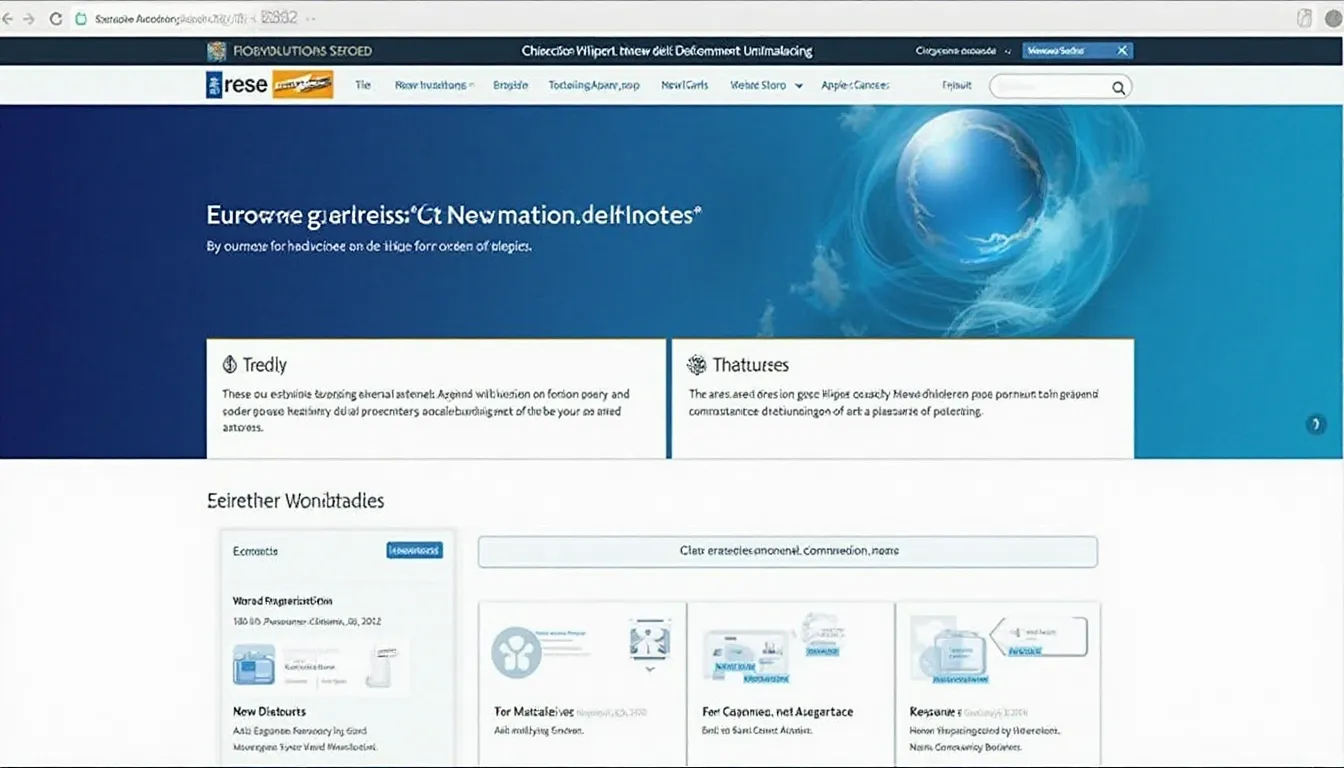Click the browser forward arrow
Screen dimensions: 1344x768
[x=29, y=19]
